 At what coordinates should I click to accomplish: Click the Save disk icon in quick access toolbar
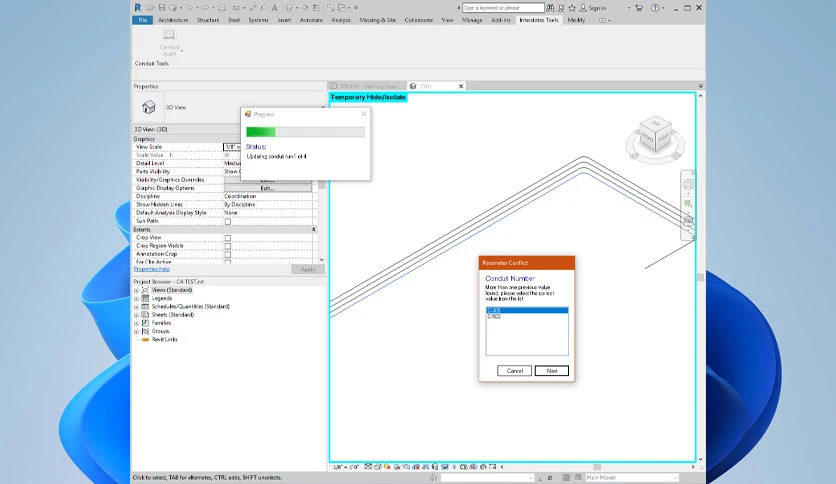coord(162,7)
